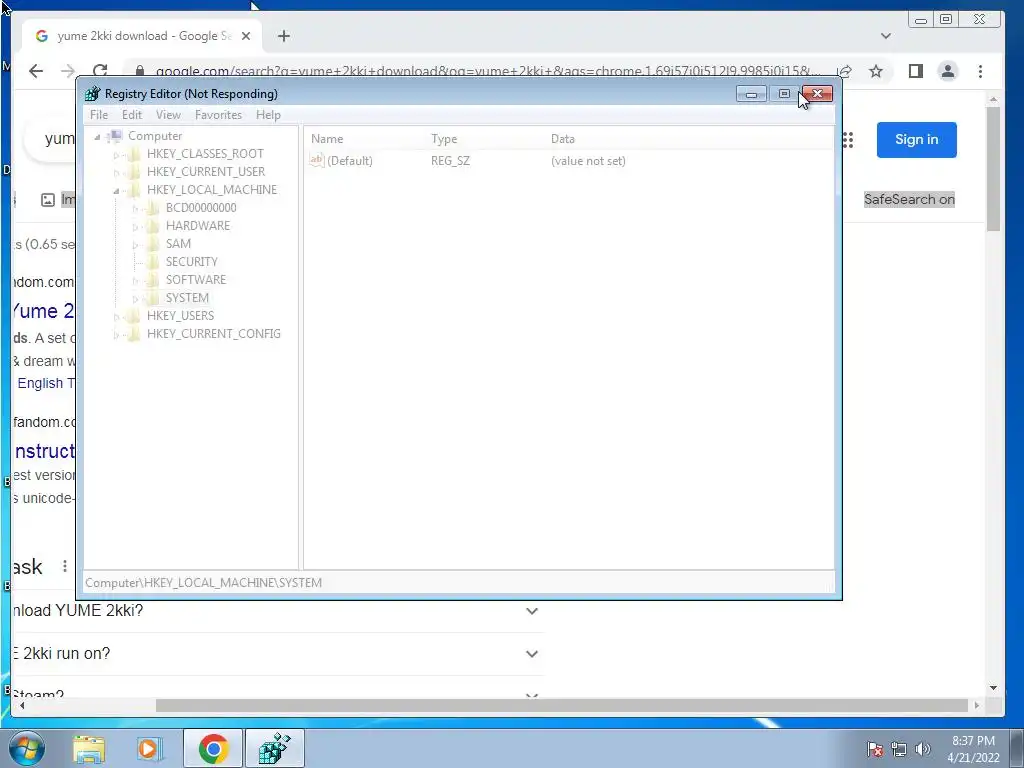The height and width of the screenshot is (768, 1024).
Task: Select the "(value not set)" data cell
Action: coord(588,161)
